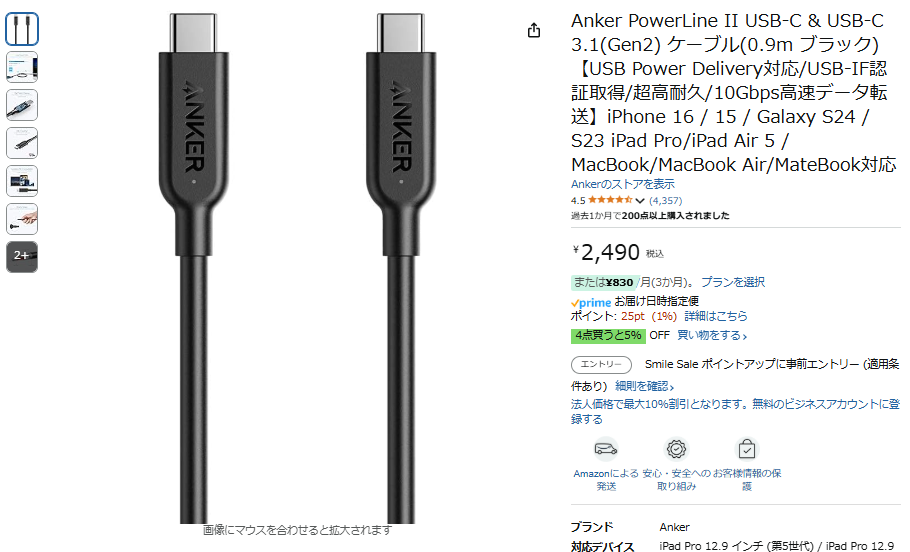
Task: Click the prime logo badge
Action: tap(591, 302)
